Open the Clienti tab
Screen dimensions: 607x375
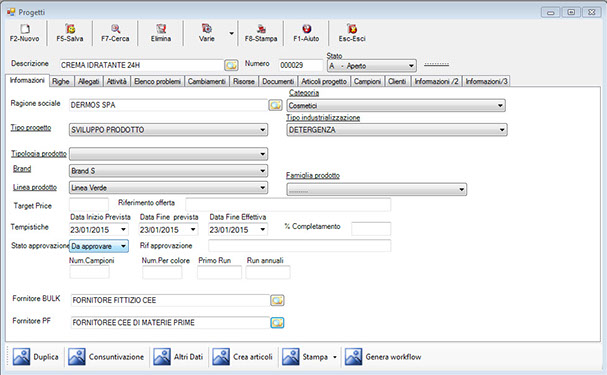tap(397, 81)
